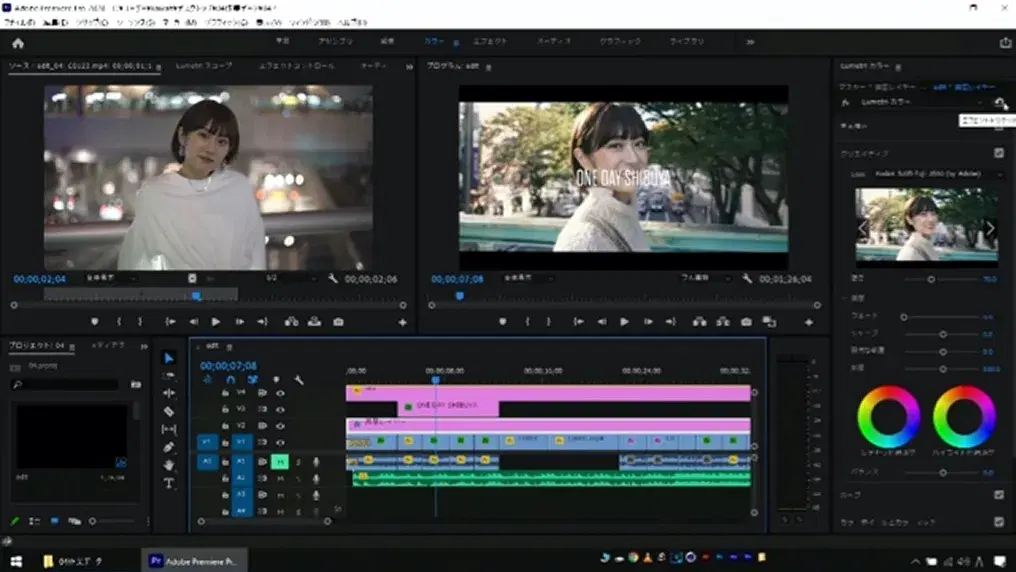Screen dimensions: 1016x572
Task: Click Overwrite button in Source monitor
Action: (x=314, y=322)
